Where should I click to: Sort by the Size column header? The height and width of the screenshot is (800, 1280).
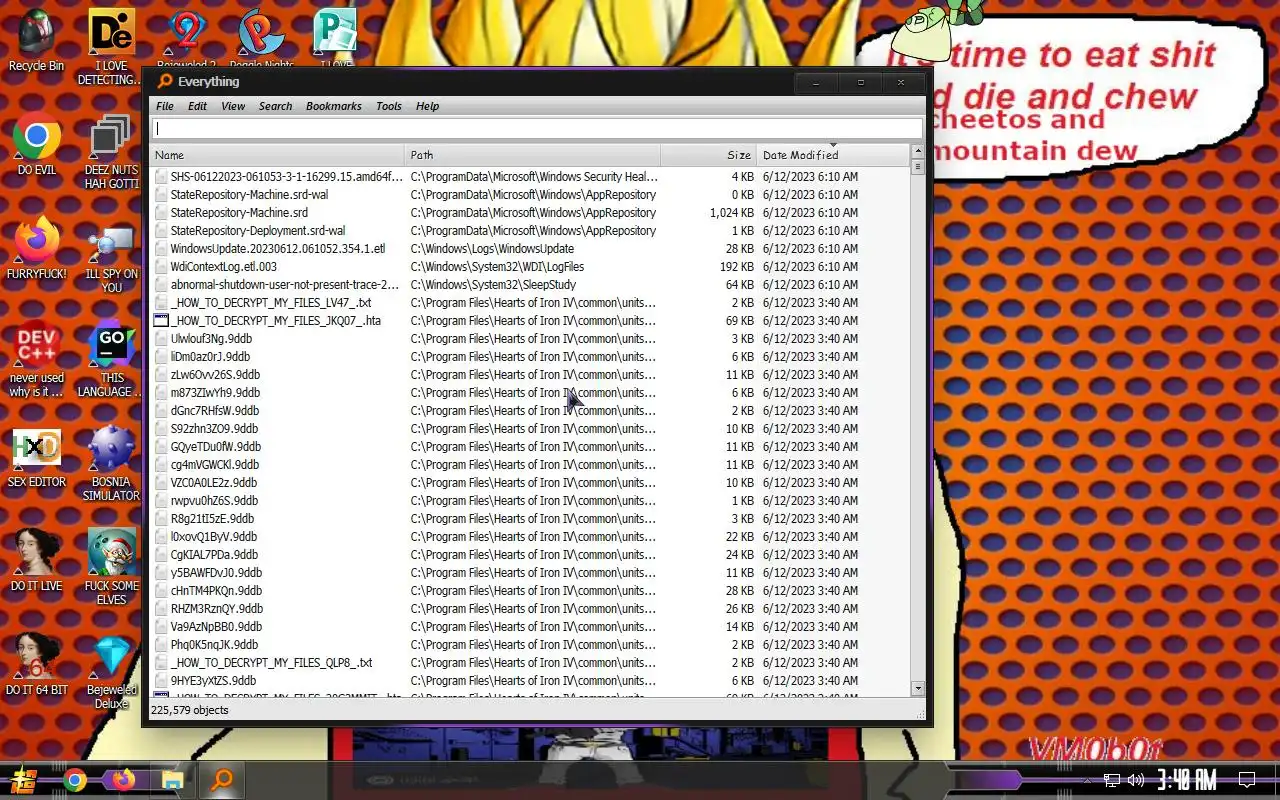coord(708,155)
